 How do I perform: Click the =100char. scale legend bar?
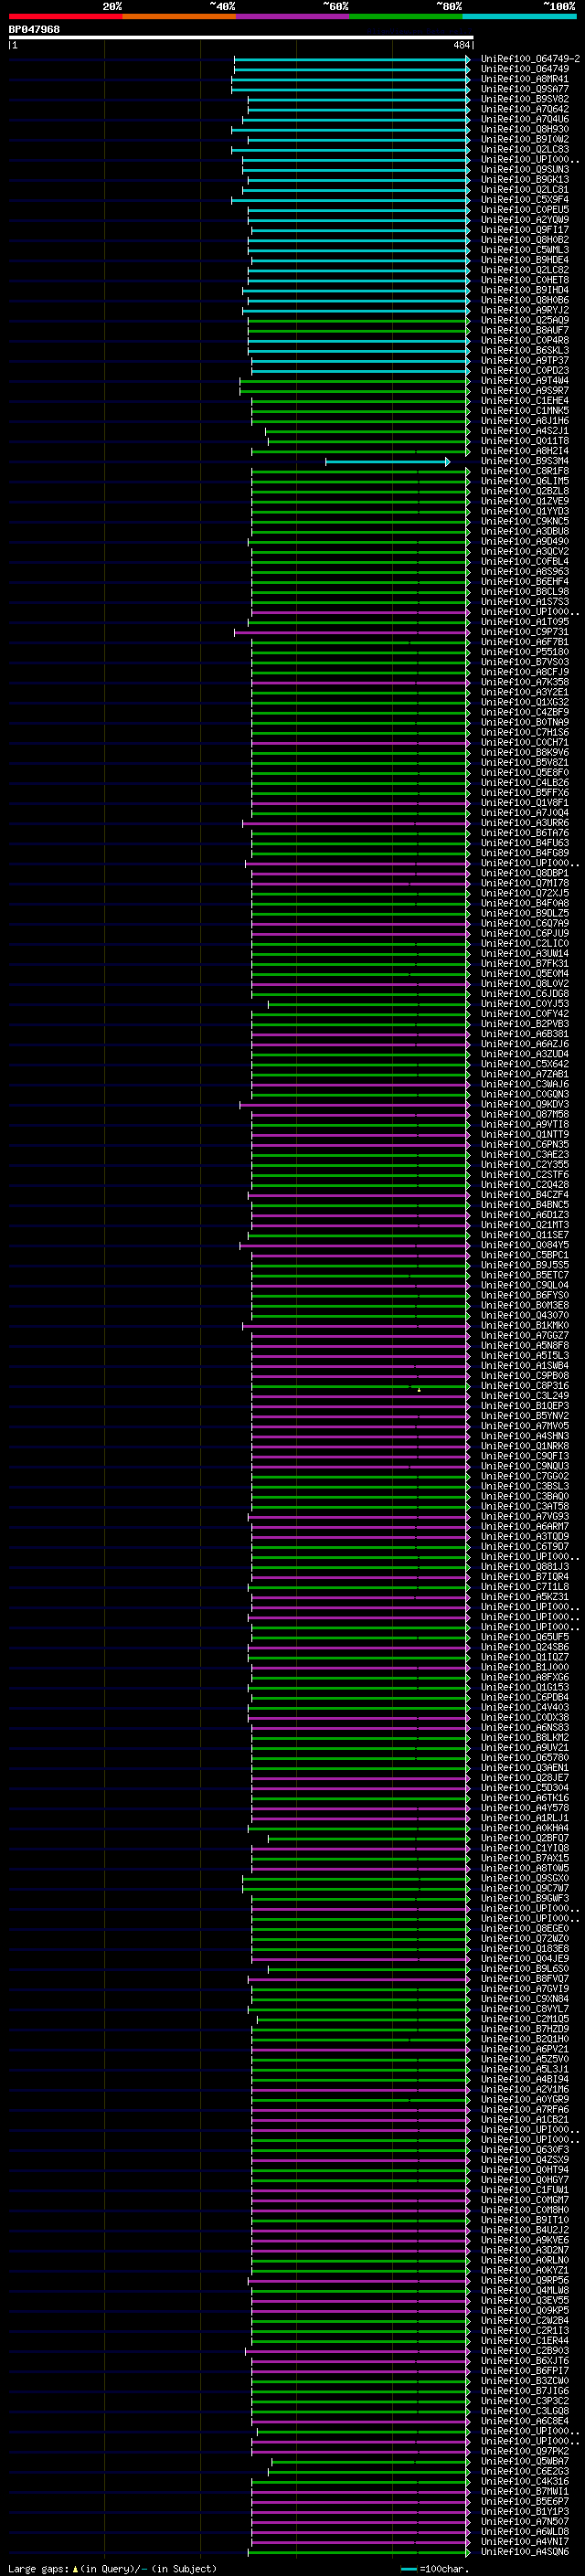pos(408,2569)
